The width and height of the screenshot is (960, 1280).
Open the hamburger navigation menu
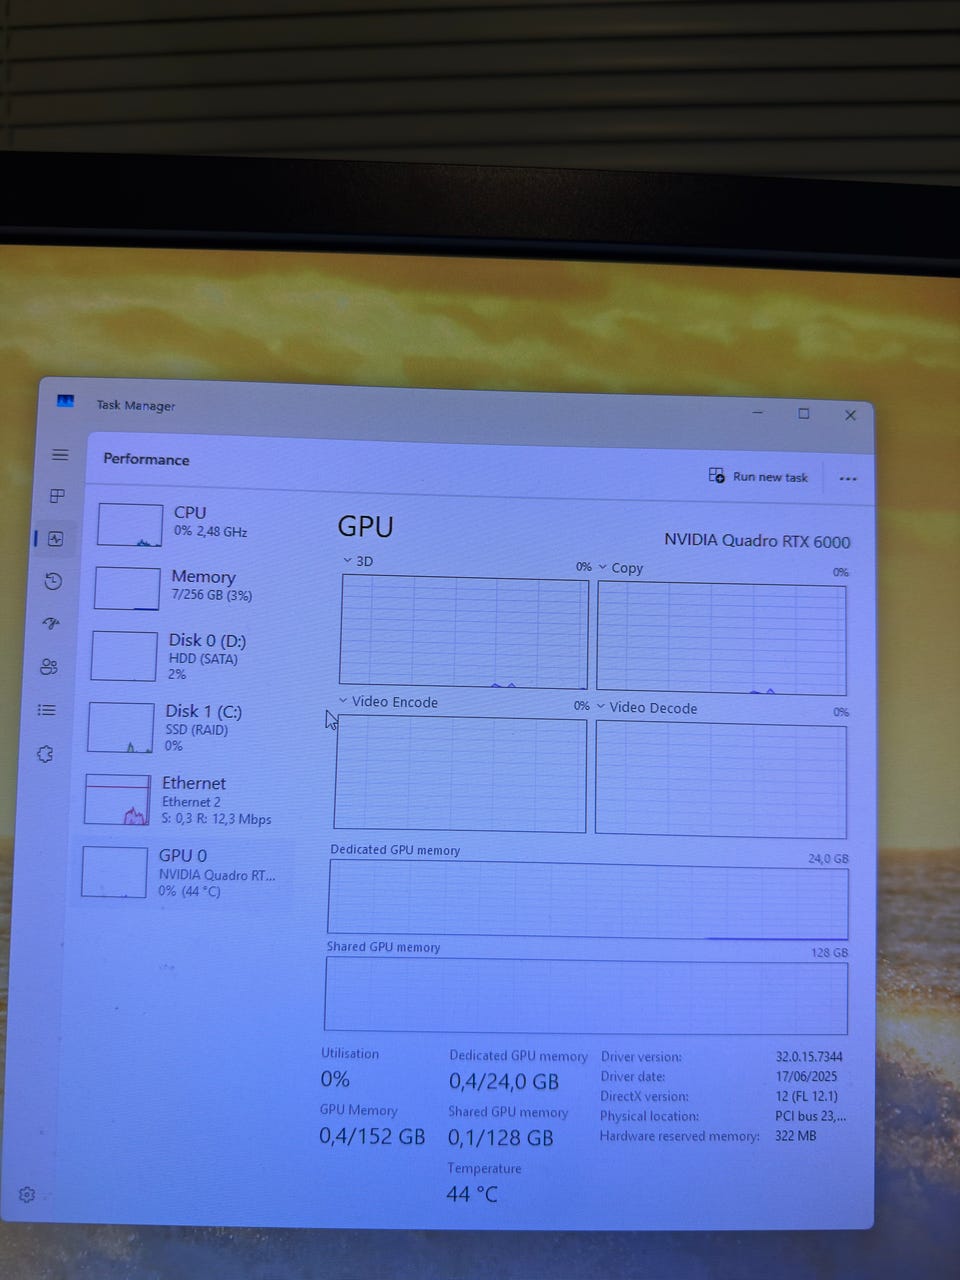pos(60,455)
